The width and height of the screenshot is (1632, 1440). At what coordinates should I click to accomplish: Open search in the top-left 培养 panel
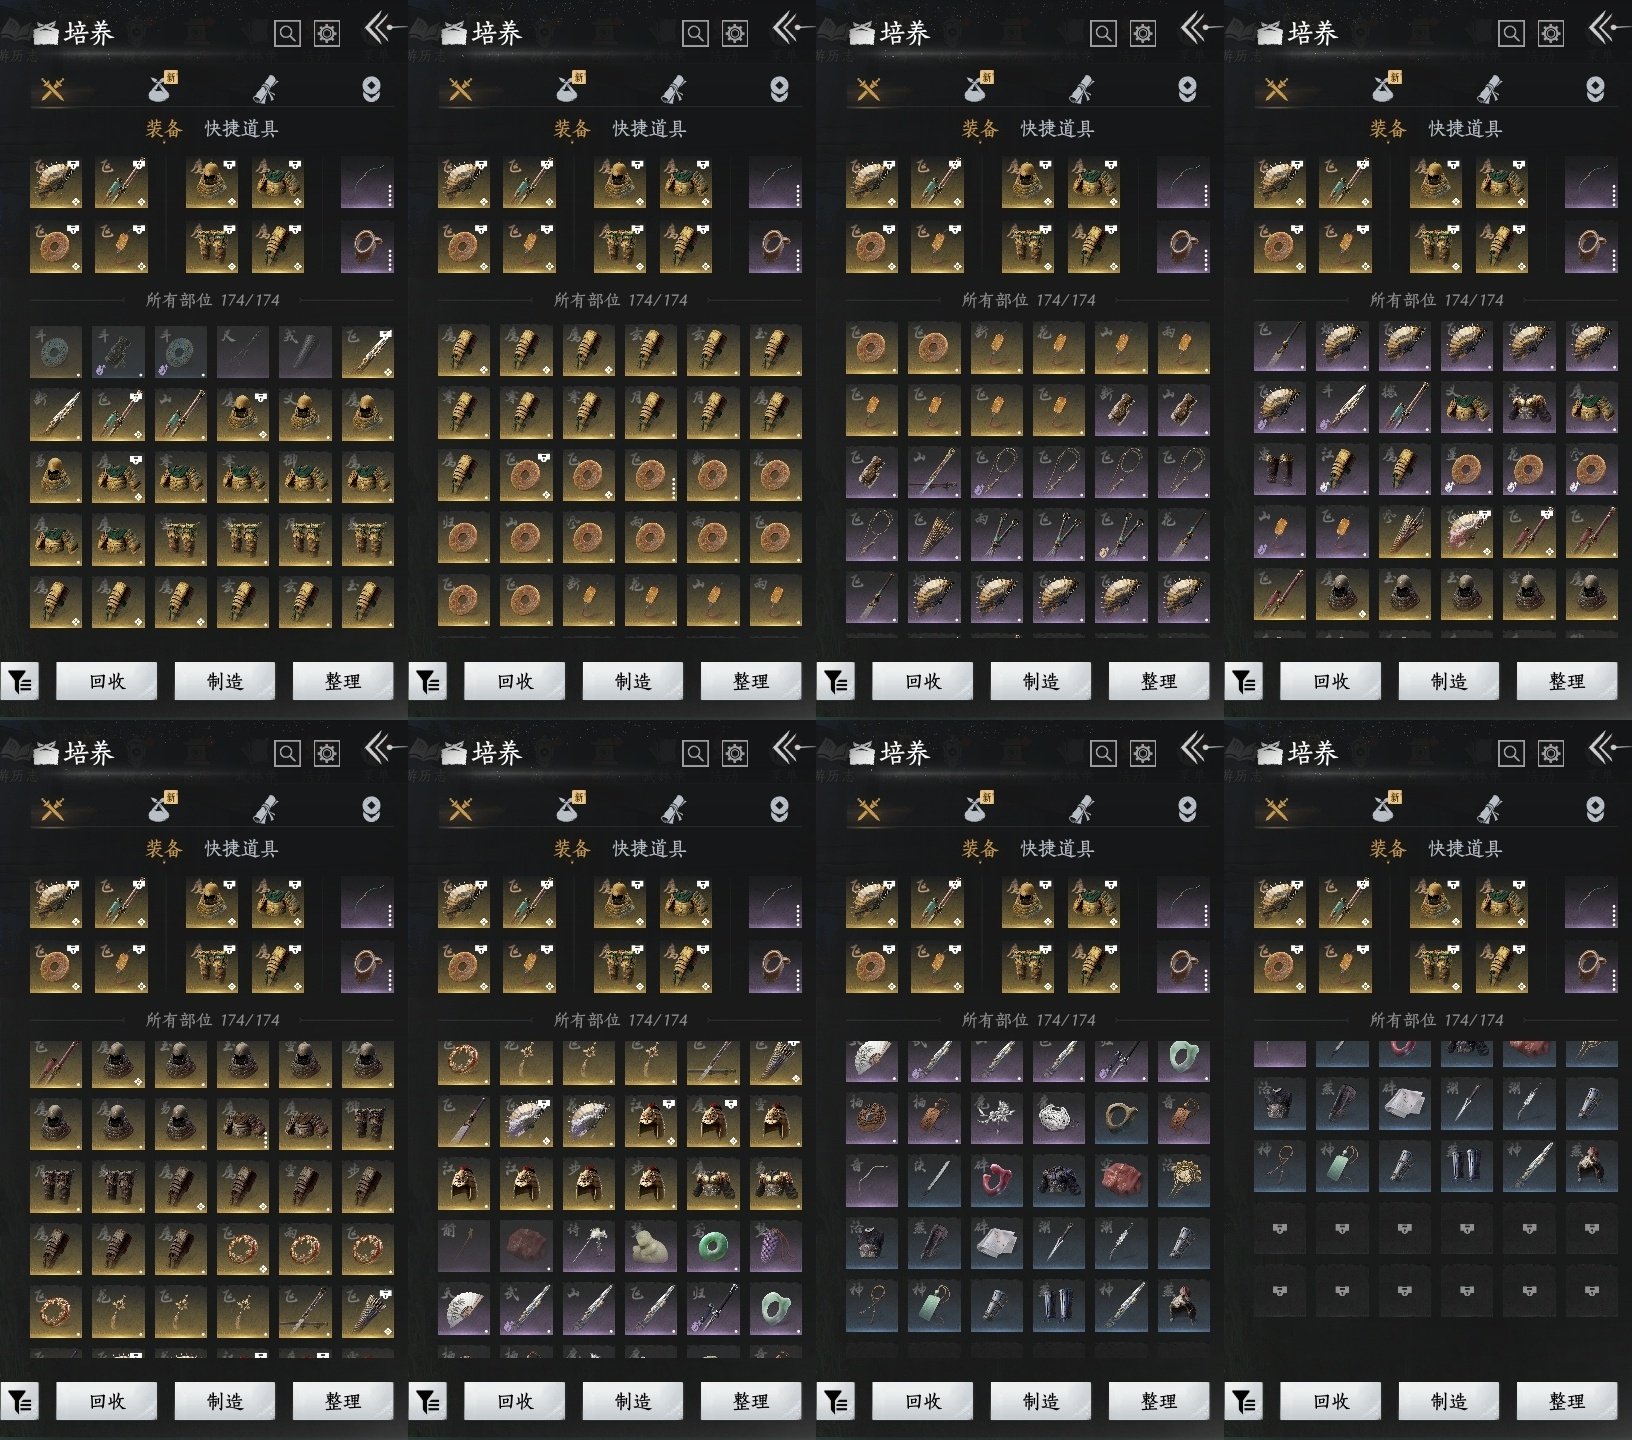(287, 34)
